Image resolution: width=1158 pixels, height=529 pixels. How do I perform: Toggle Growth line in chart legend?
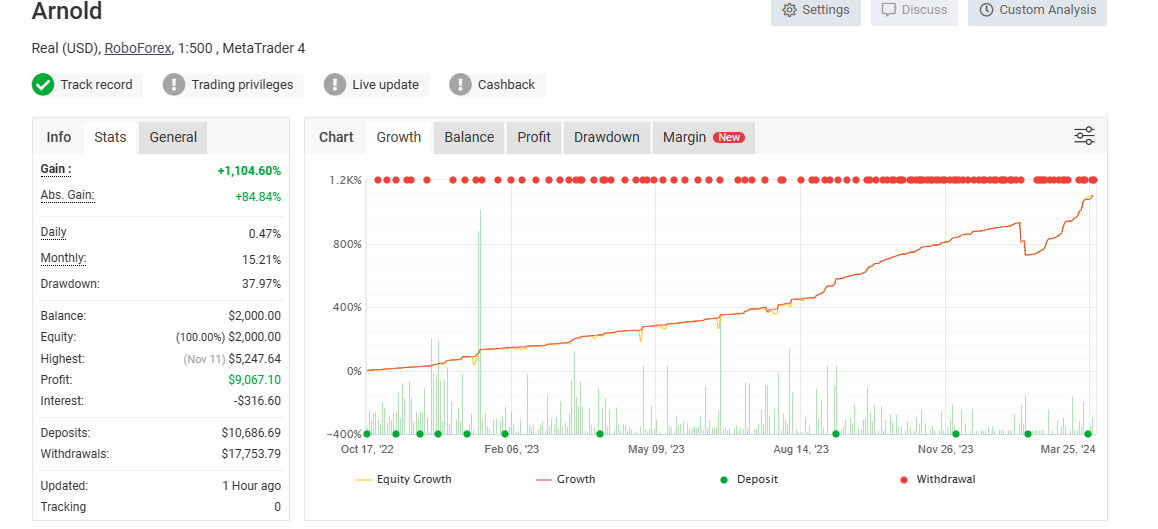pos(566,479)
